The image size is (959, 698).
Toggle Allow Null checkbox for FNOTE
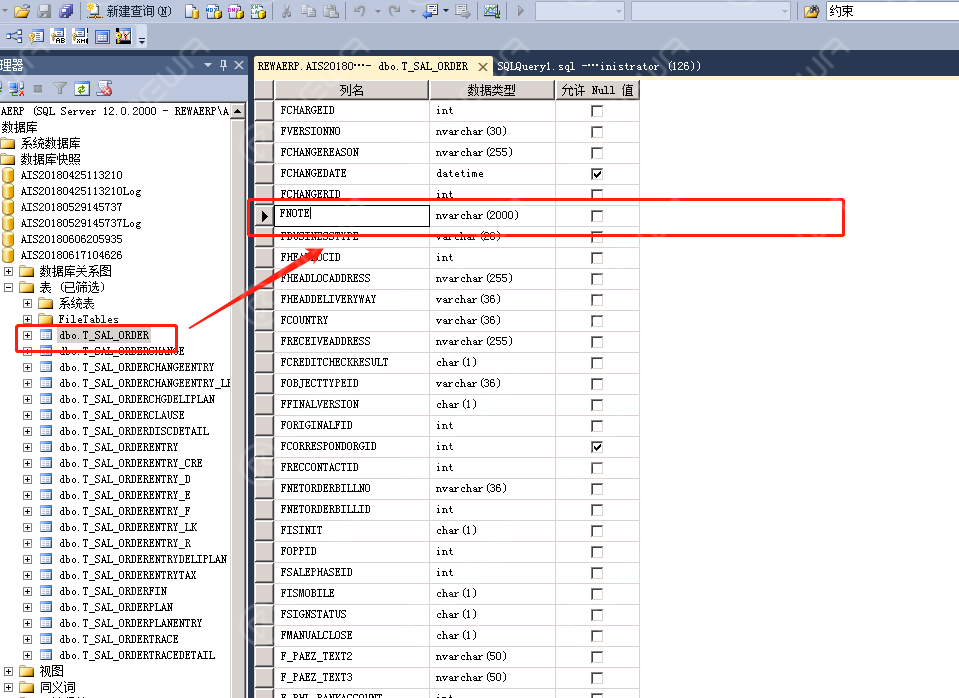click(597, 215)
